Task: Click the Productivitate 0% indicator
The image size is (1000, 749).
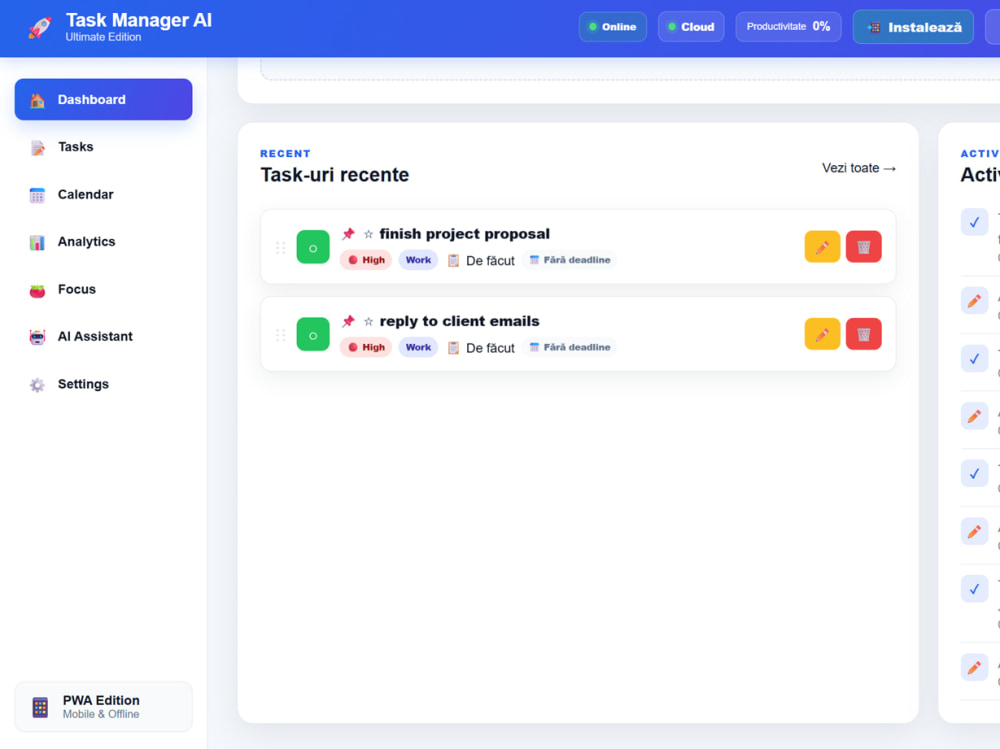Action: pyautogui.click(x=788, y=27)
